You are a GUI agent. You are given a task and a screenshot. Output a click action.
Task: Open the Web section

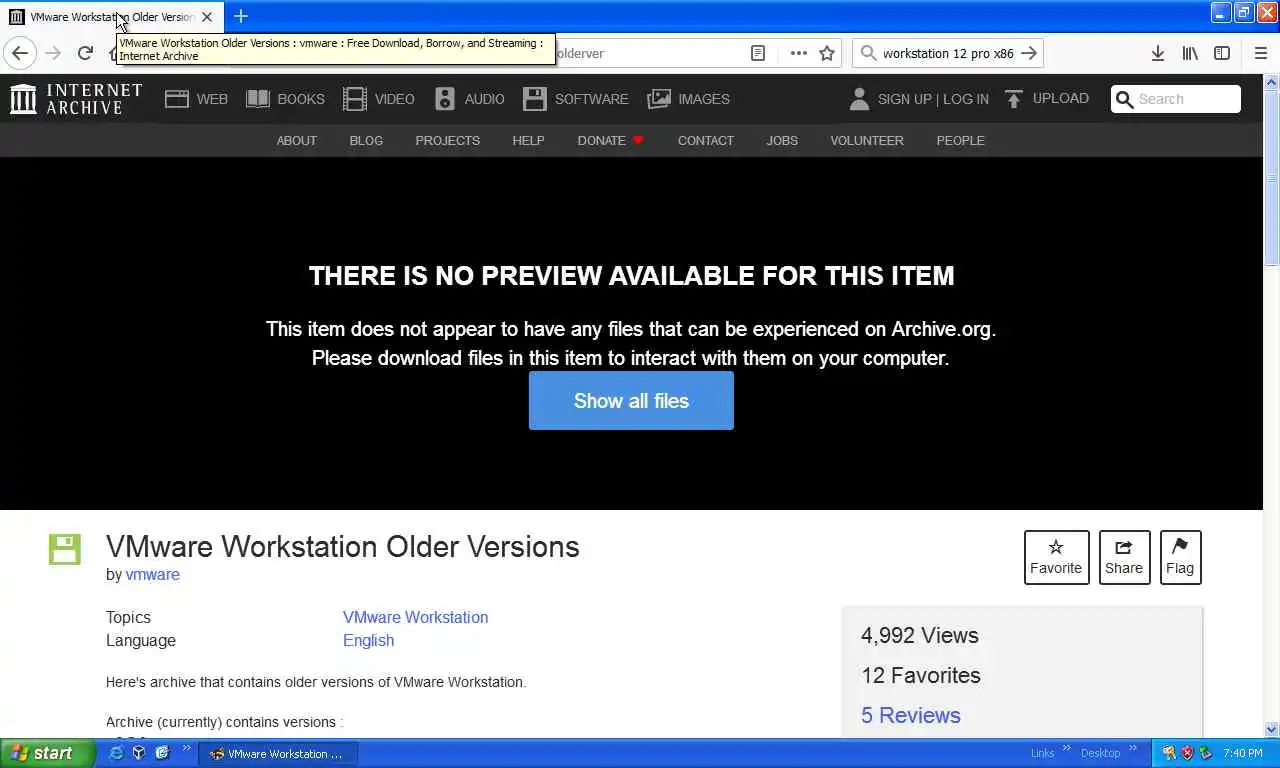click(197, 99)
